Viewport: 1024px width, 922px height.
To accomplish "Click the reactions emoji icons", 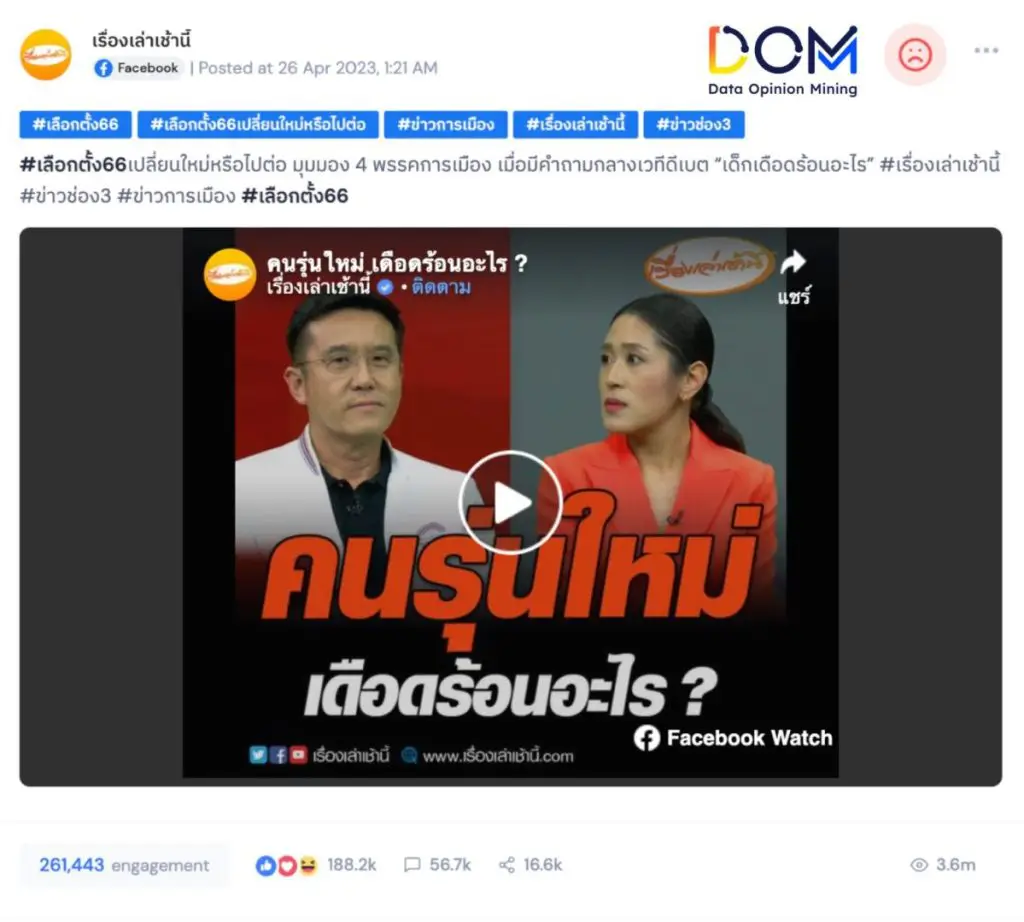I will (x=286, y=866).
